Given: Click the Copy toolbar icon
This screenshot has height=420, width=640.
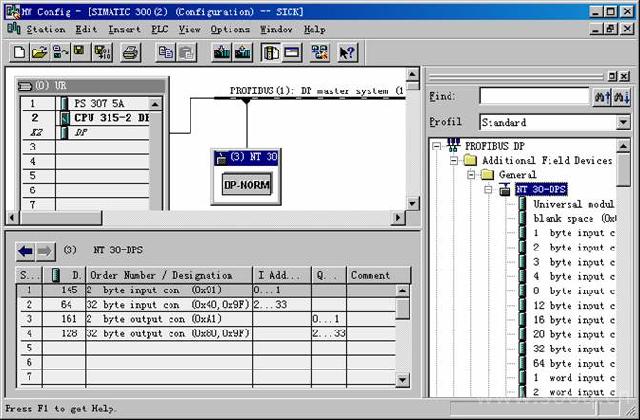Looking at the screenshot, I should (x=165, y=52).
